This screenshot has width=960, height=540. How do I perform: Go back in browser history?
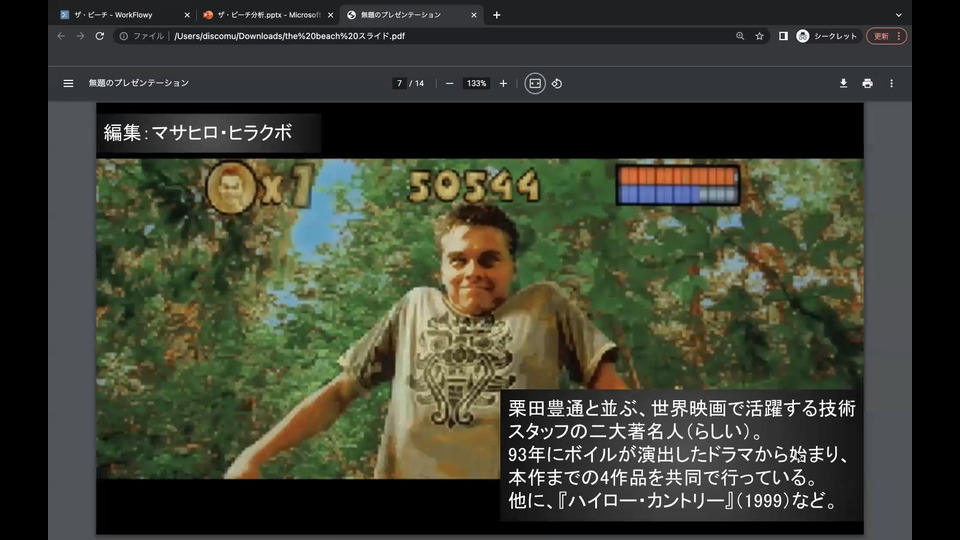[x=61, y=36]
